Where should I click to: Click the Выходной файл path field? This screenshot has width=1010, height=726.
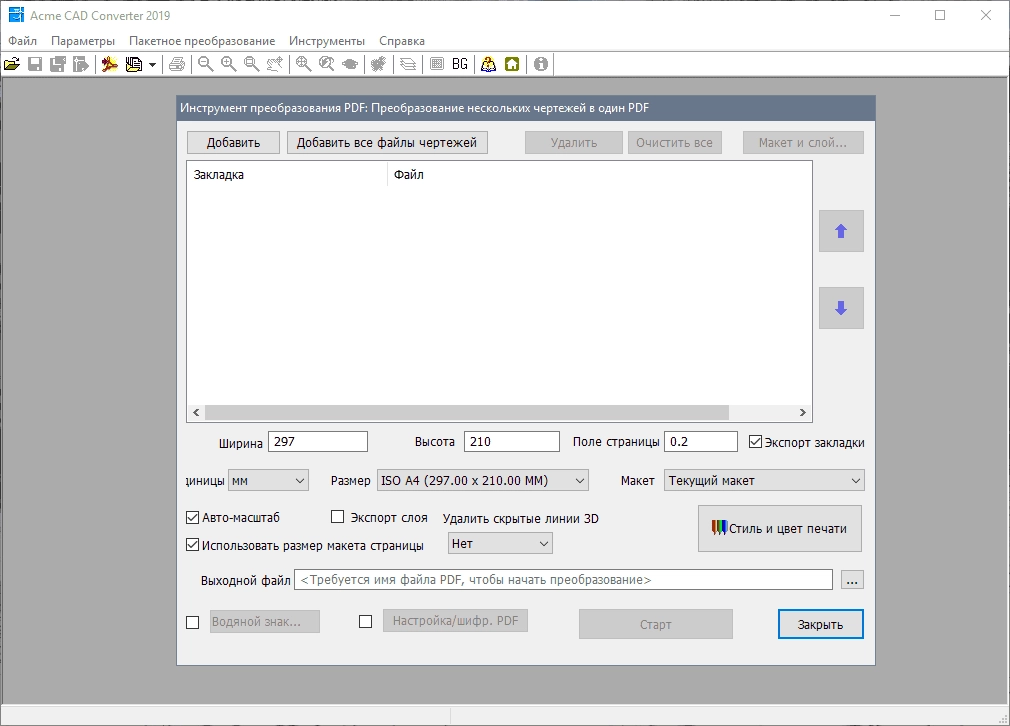click(x=564, y=580)
